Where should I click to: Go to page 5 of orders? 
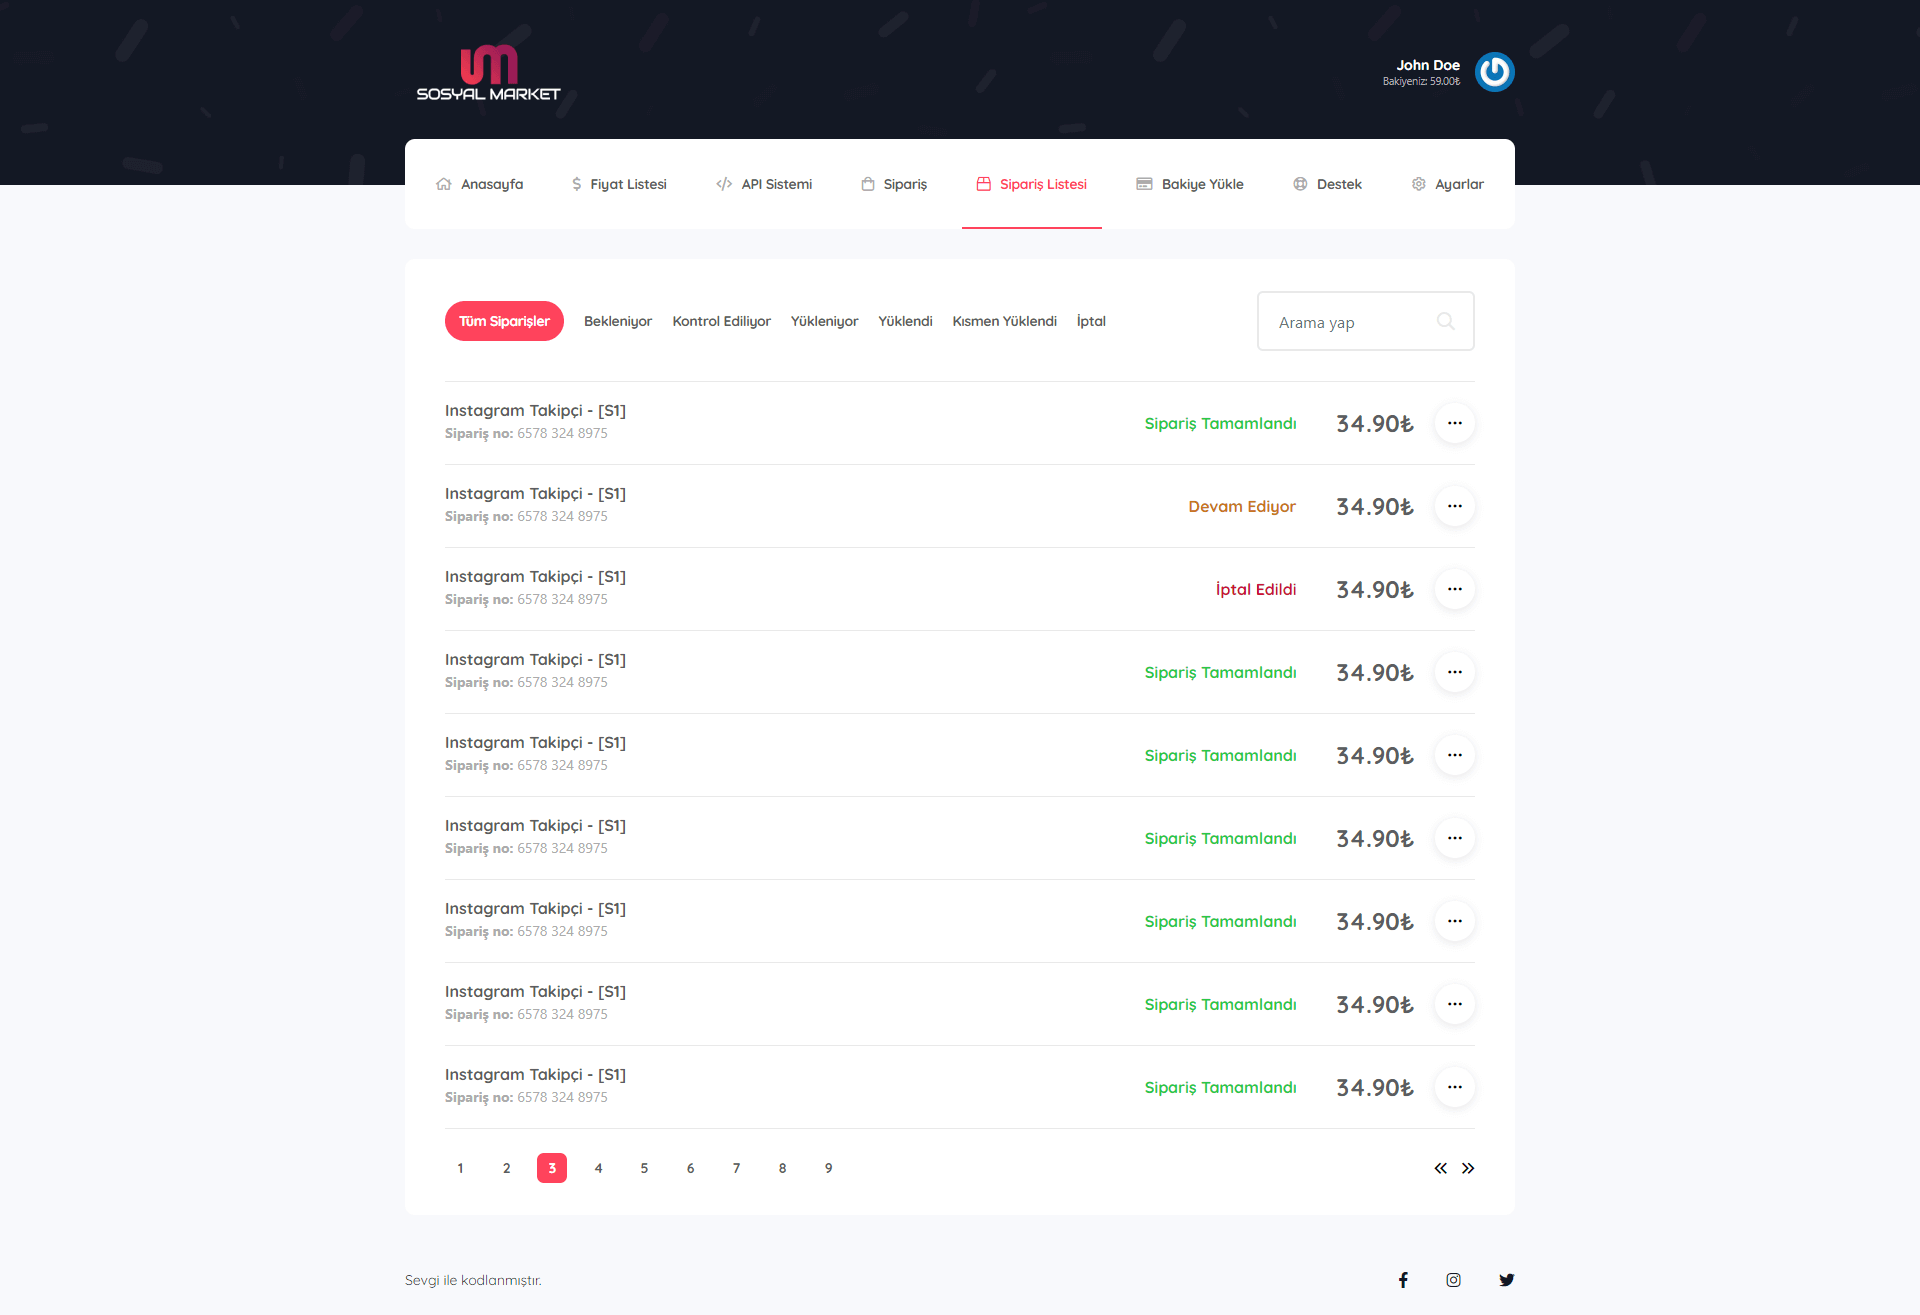coord(644,1168)
